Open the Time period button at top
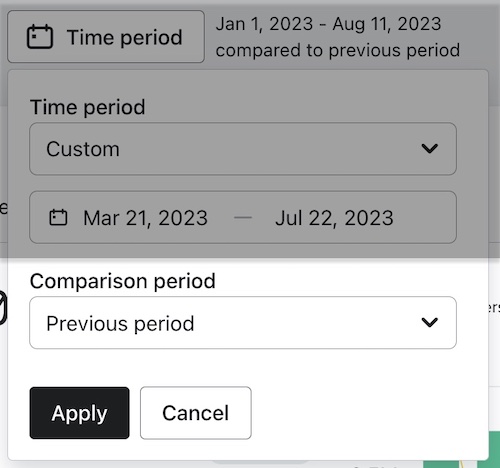 point(106,37)
